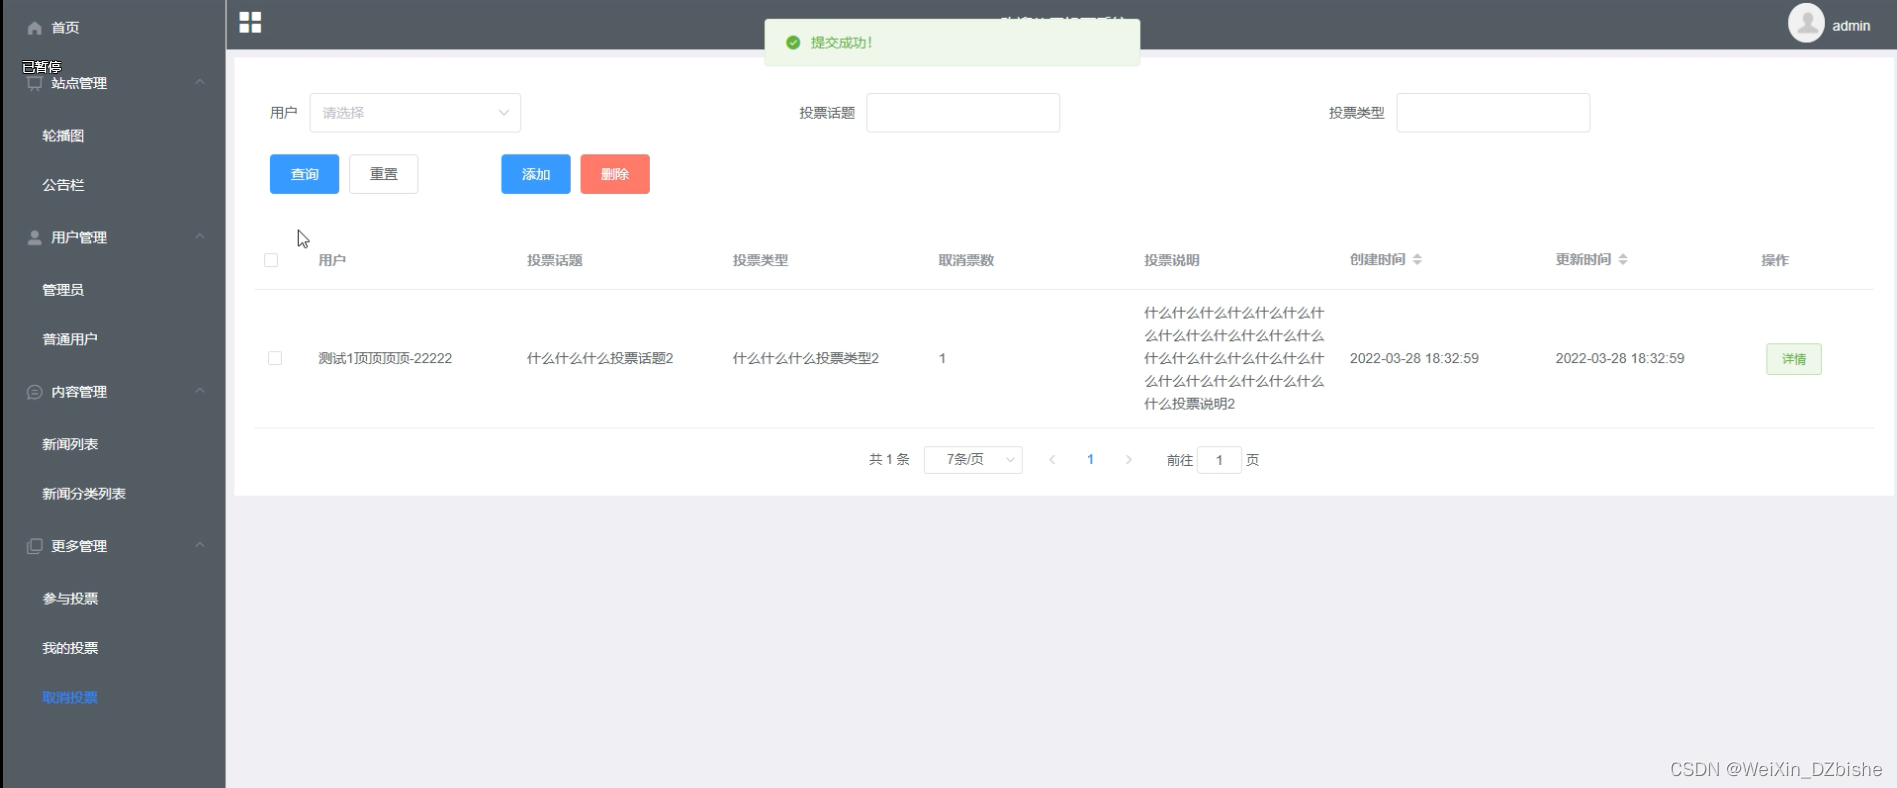Click the 什么什么什么投票类型2 cell

point(806,358)
